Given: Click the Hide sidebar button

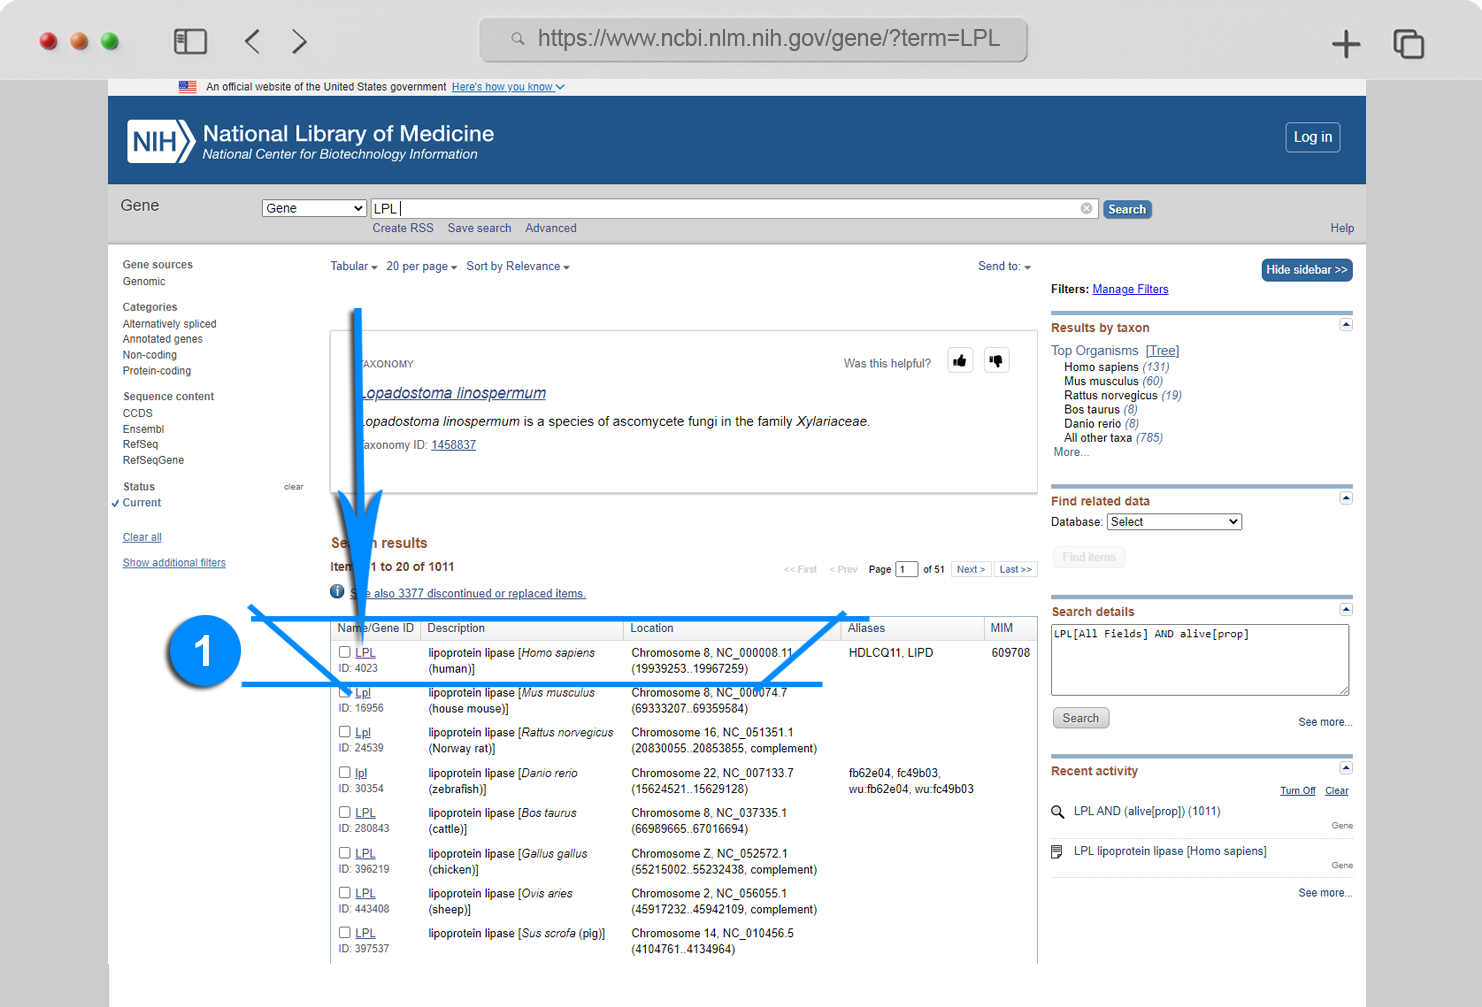Looking at the screenshot, I should click(x=1306, y=270).
